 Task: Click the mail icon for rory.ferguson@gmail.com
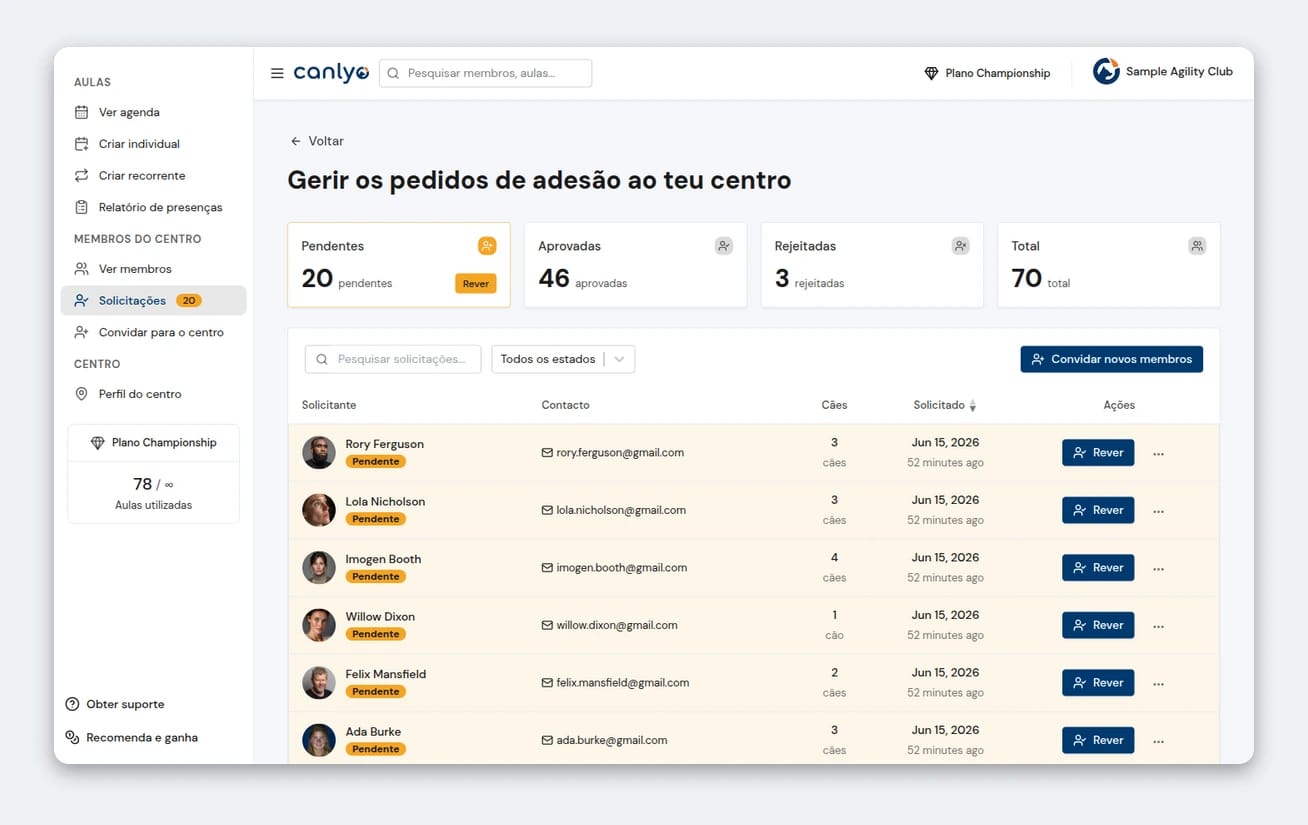point(547,453)
